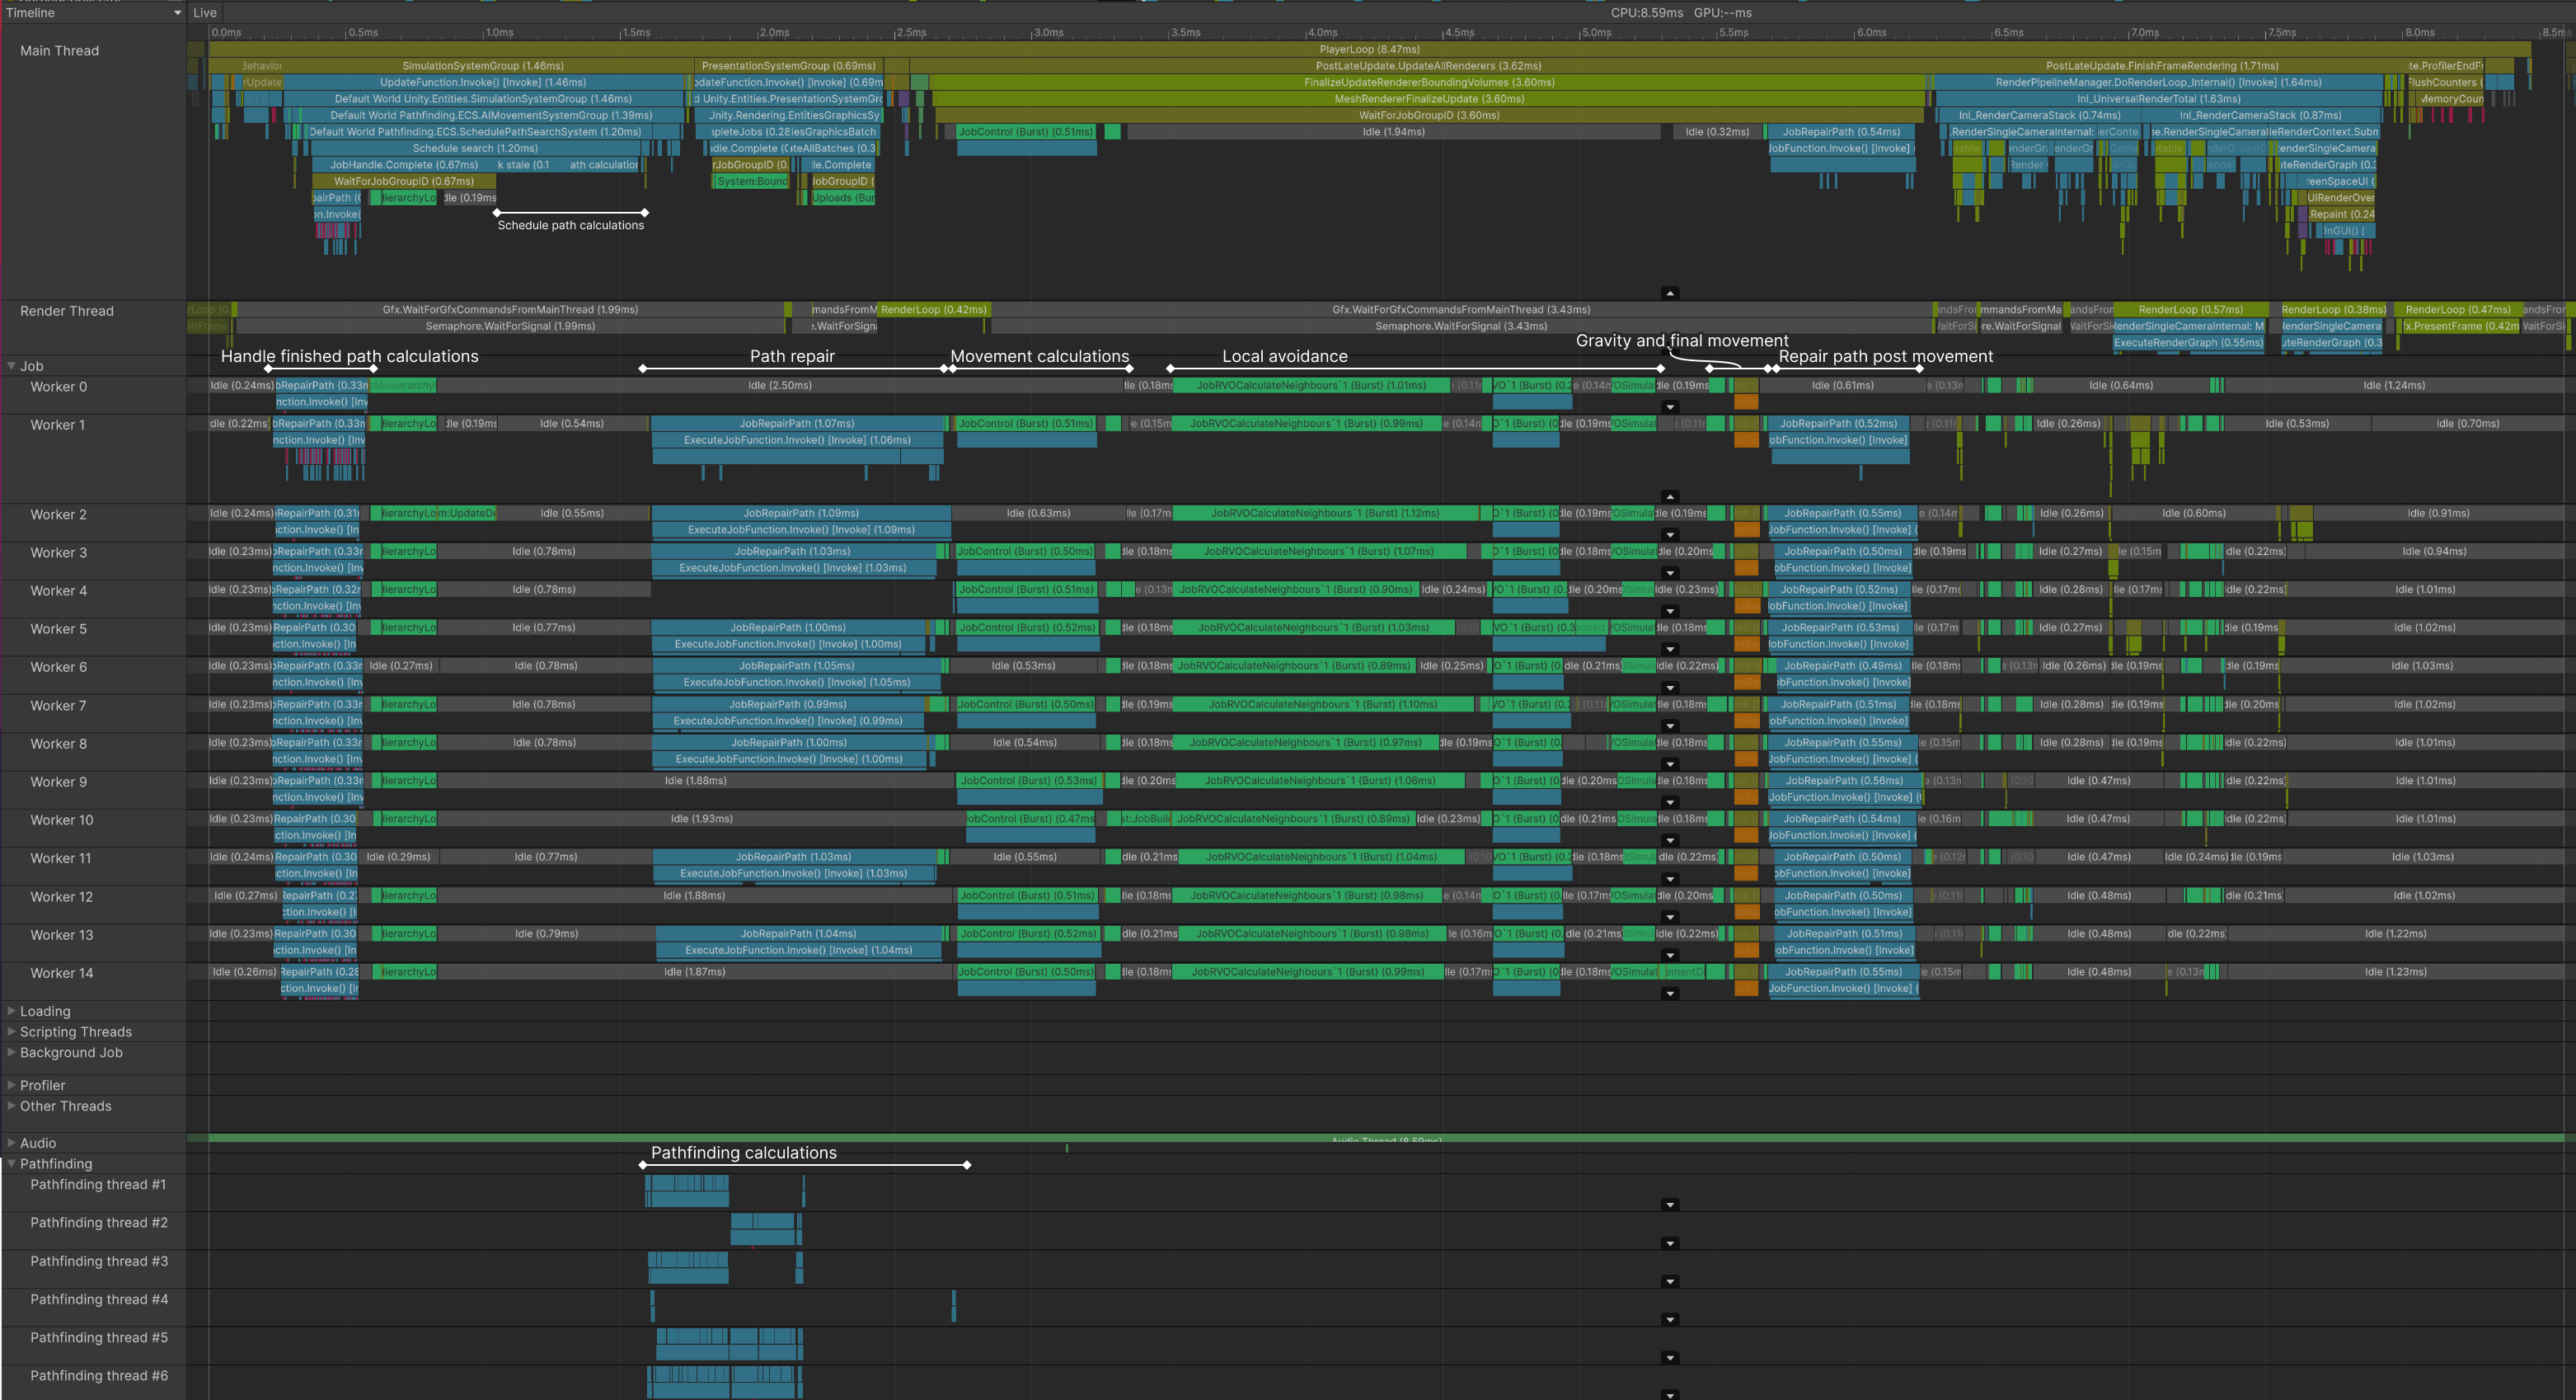Collapse the Job thread group
Screen dimensions: 2576x1400
[11, 366]
